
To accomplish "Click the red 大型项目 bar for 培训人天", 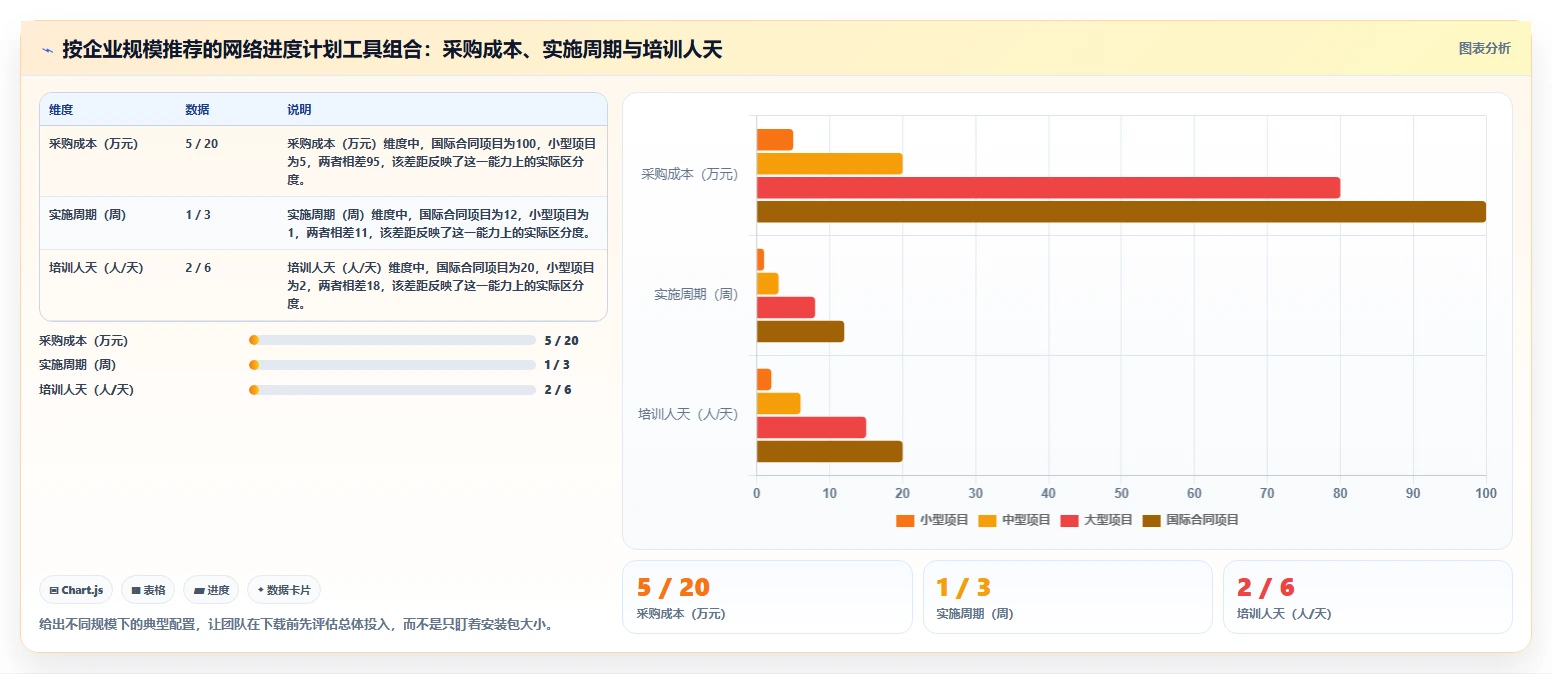I will (x=811, y=428).
